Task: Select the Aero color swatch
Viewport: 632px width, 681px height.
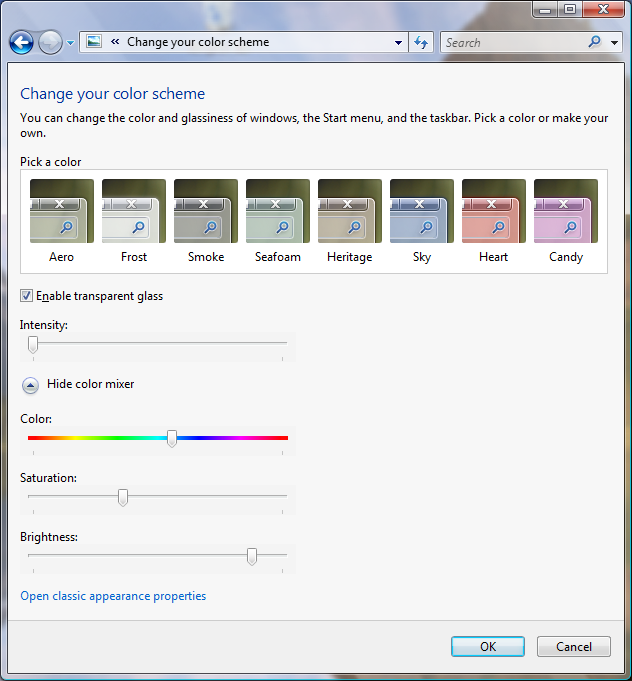Action: [x=62, y=211]
